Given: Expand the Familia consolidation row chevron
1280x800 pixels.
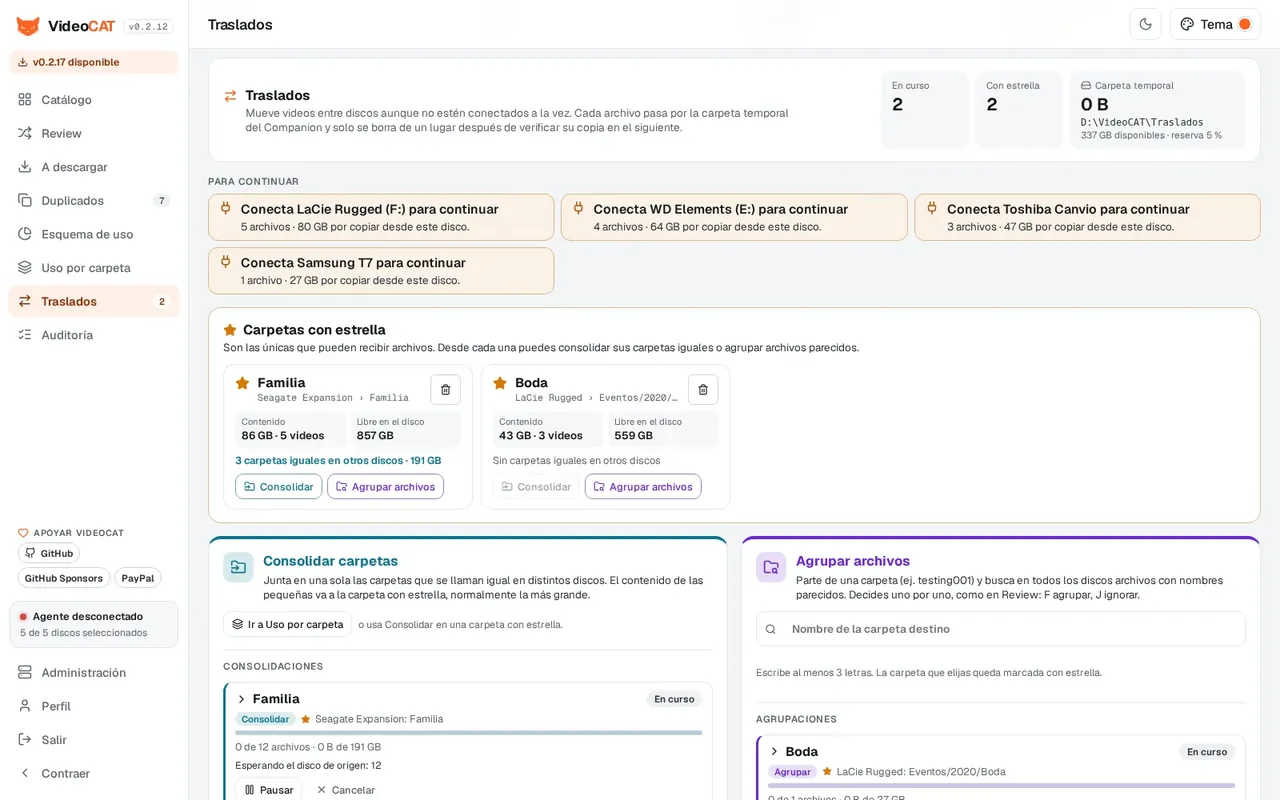Looking at the screenshot, I should coord(241,699).
